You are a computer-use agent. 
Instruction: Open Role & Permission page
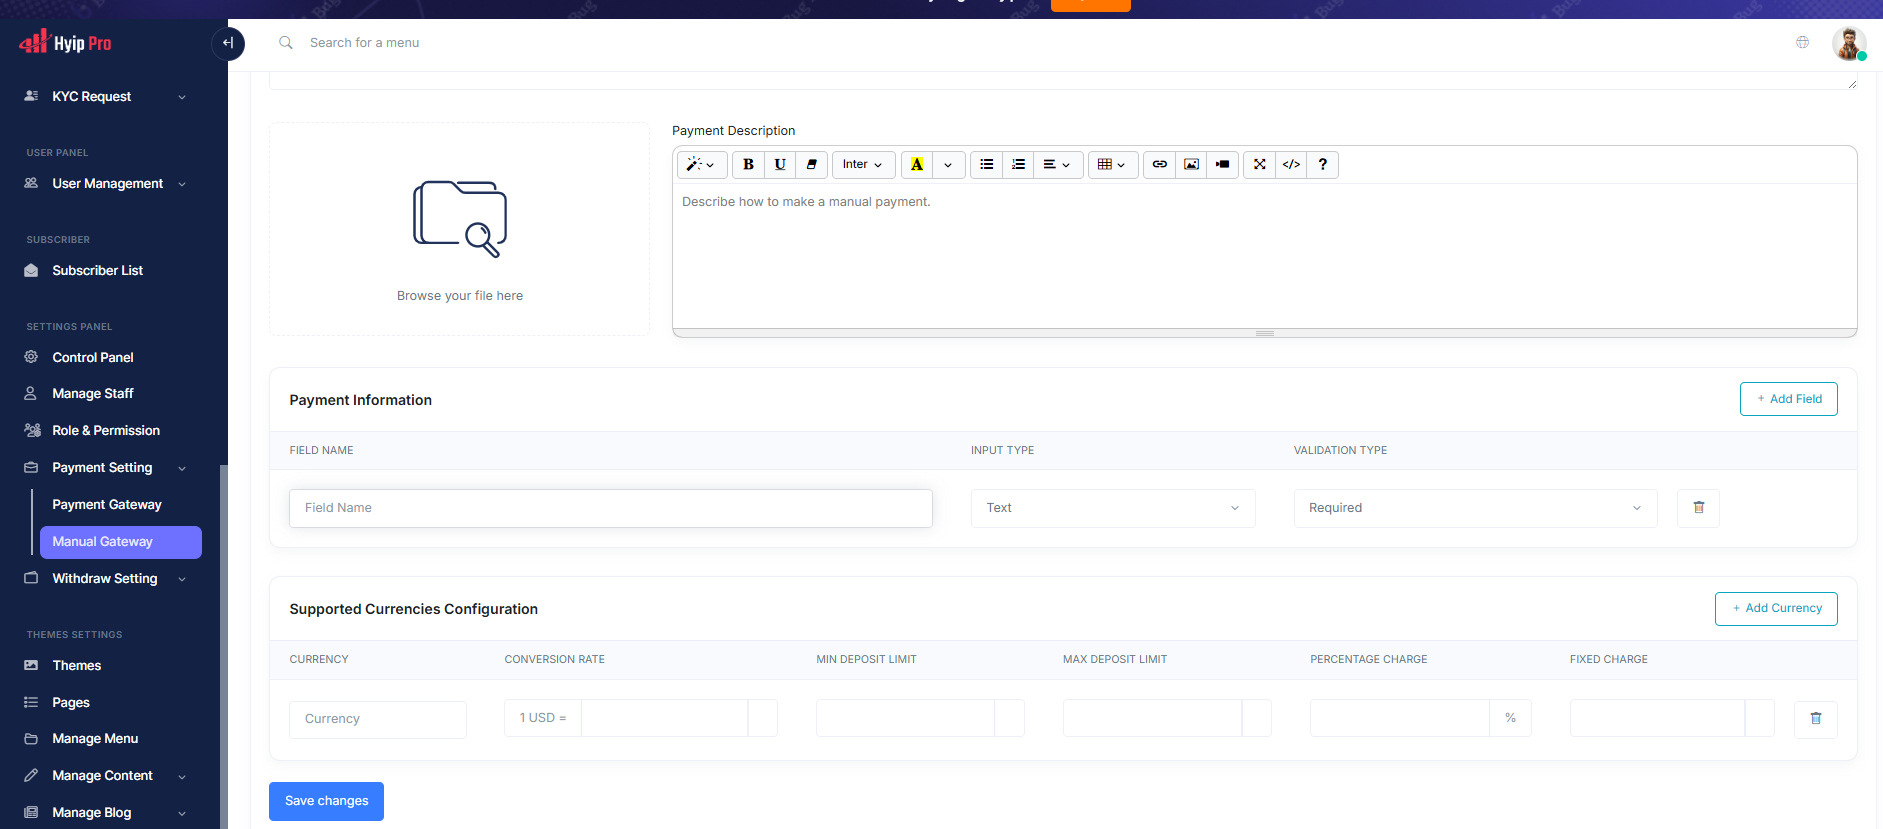[105, 431]
